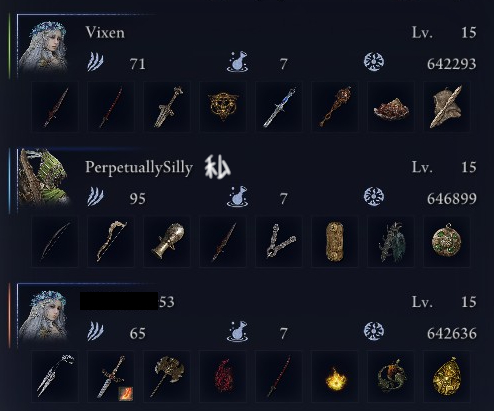The height and width of the screenshot is (411, 494).
Task: Select the golden mask item in Vixen's inventory
Action: (223, 107)
